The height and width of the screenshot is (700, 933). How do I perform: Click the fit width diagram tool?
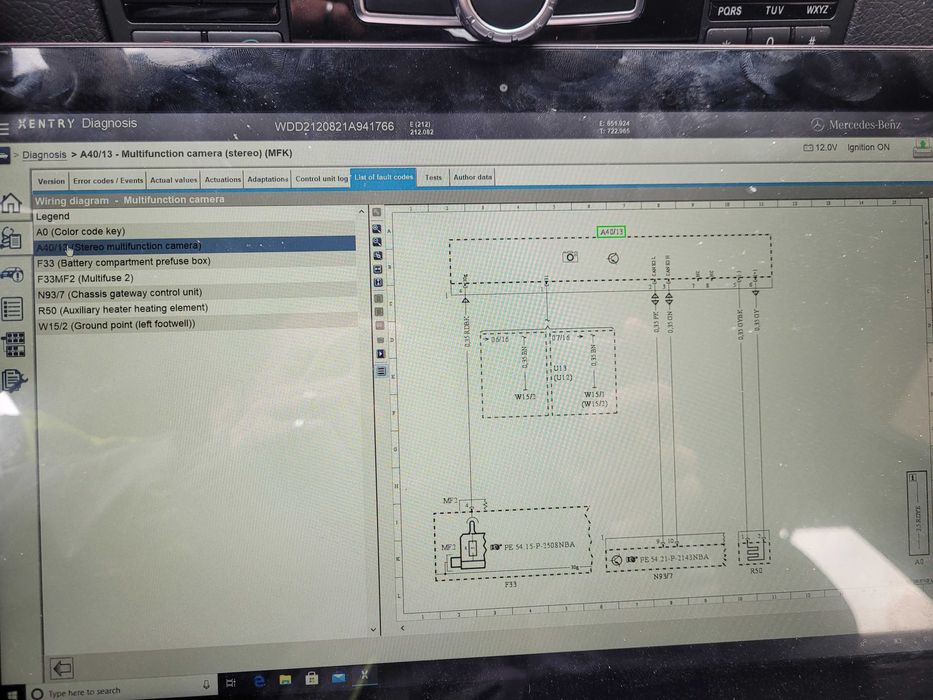pyautogui.click(x=378, y=269)
